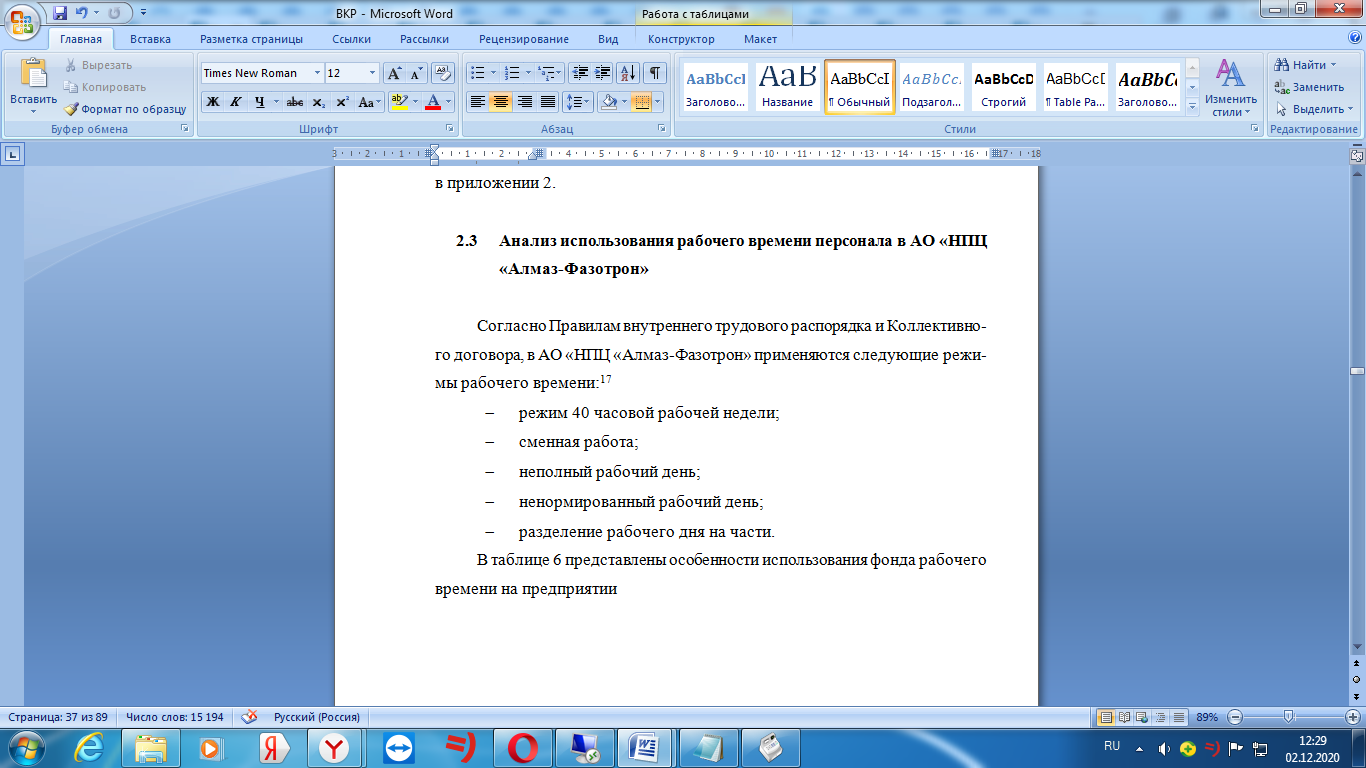Click Число слов word count

174,717
